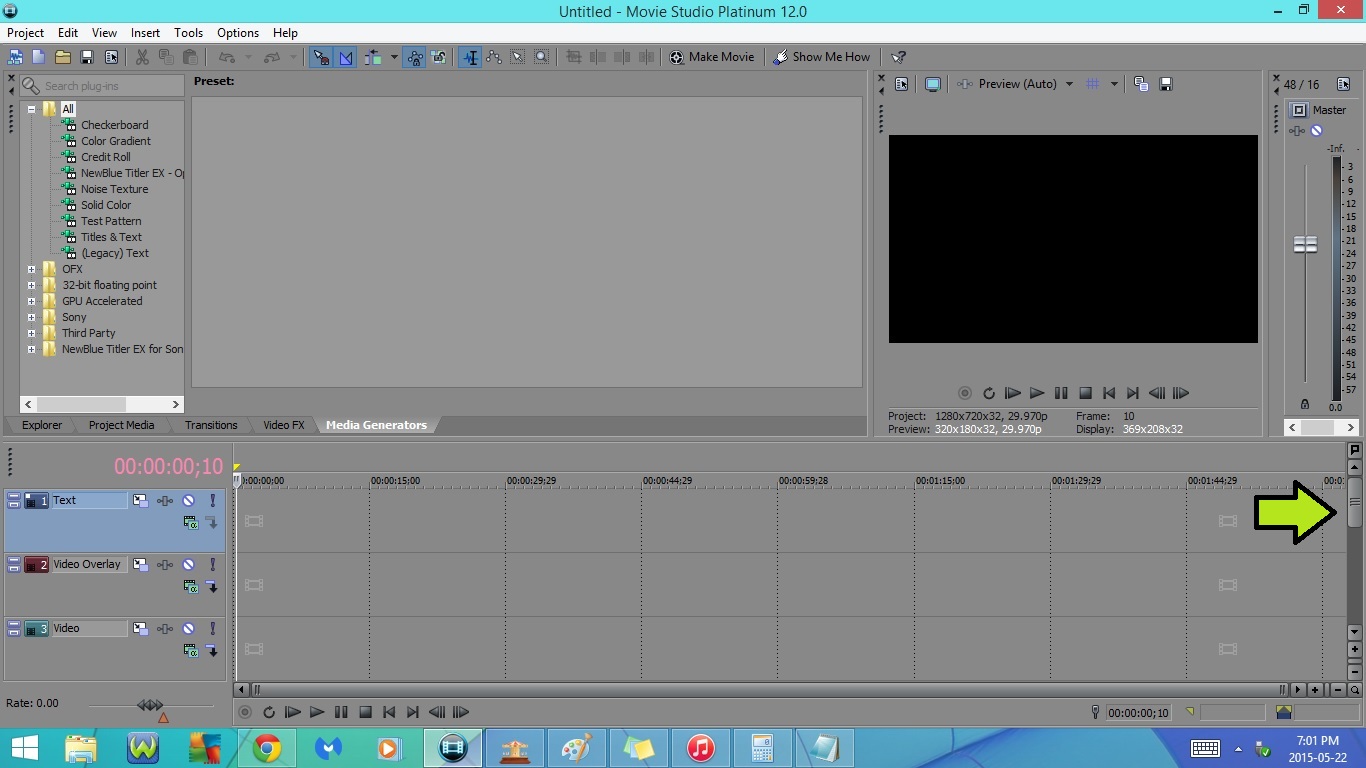1366x768 pixels.
Task: Switch to the Video FX tab
Action: point(284,425)
